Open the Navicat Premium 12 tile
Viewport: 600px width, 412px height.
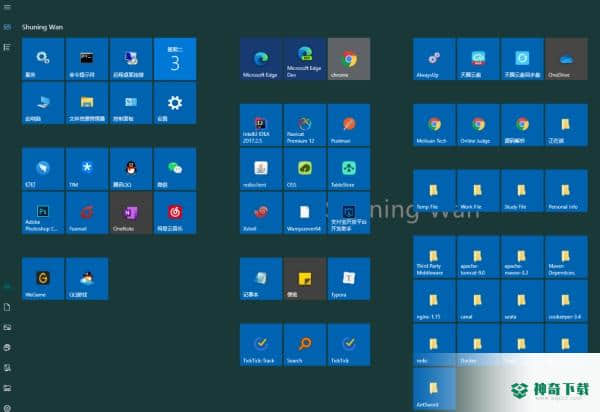click(305, 125)
